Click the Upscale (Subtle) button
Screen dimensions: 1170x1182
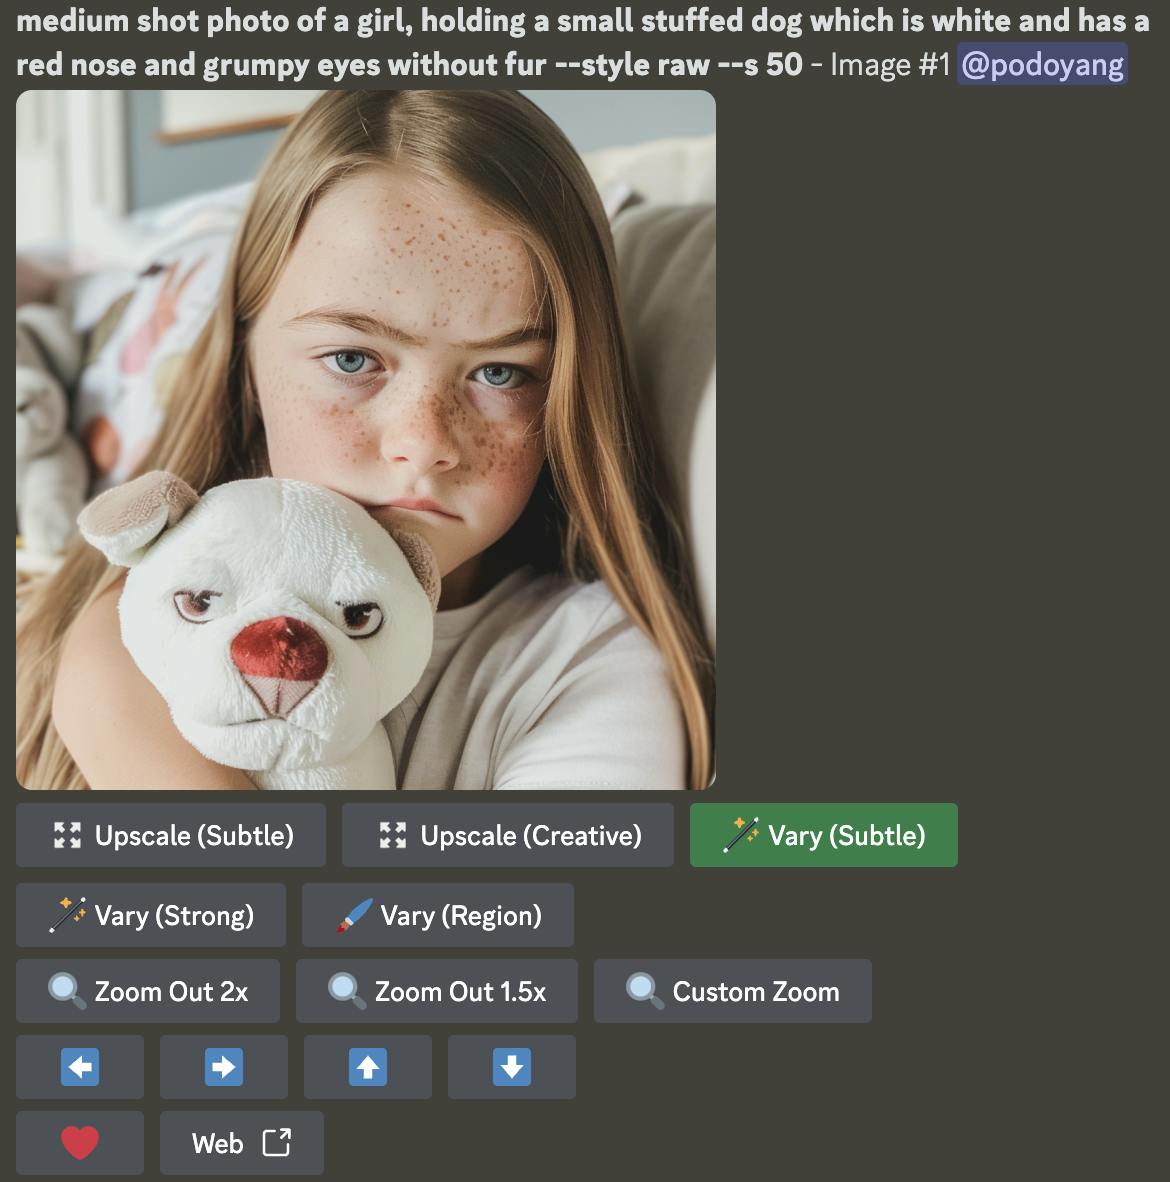[170, 835]
